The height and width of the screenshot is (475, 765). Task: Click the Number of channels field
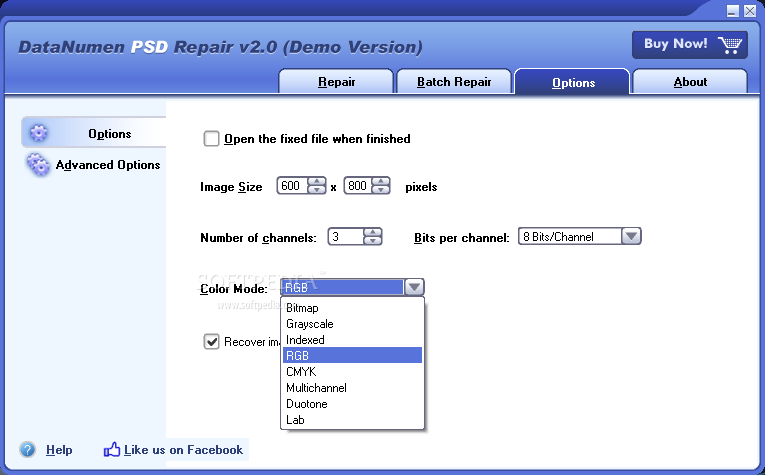(346, 237)
